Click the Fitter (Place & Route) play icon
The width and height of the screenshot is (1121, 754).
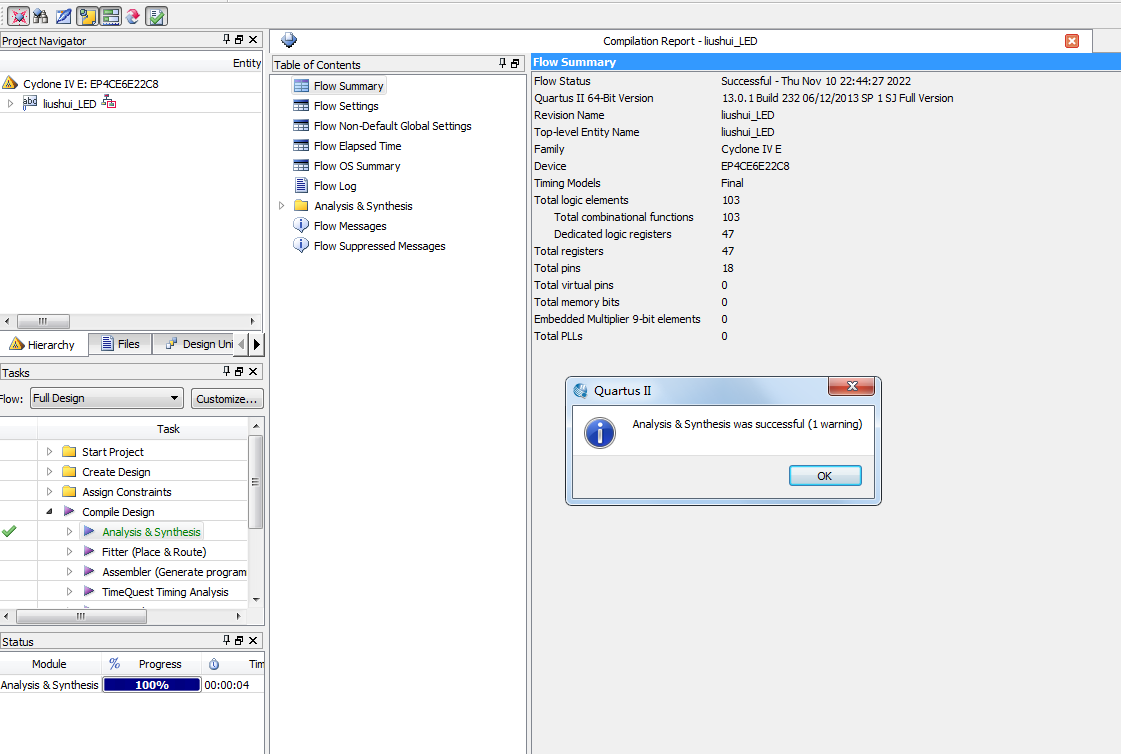89,551
